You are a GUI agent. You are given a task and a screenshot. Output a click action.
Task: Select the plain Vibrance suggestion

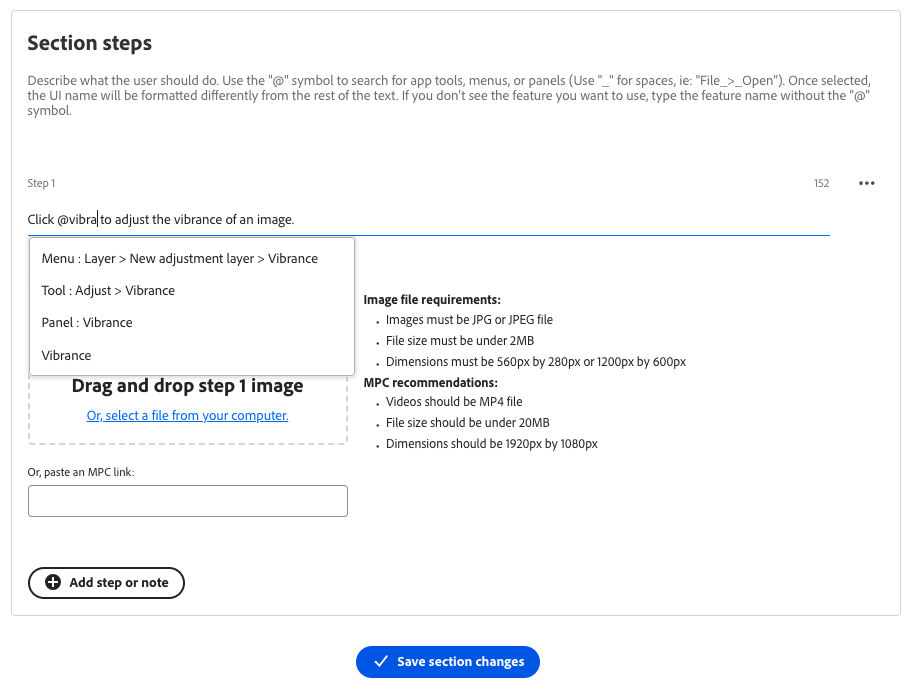click(67, 355)
